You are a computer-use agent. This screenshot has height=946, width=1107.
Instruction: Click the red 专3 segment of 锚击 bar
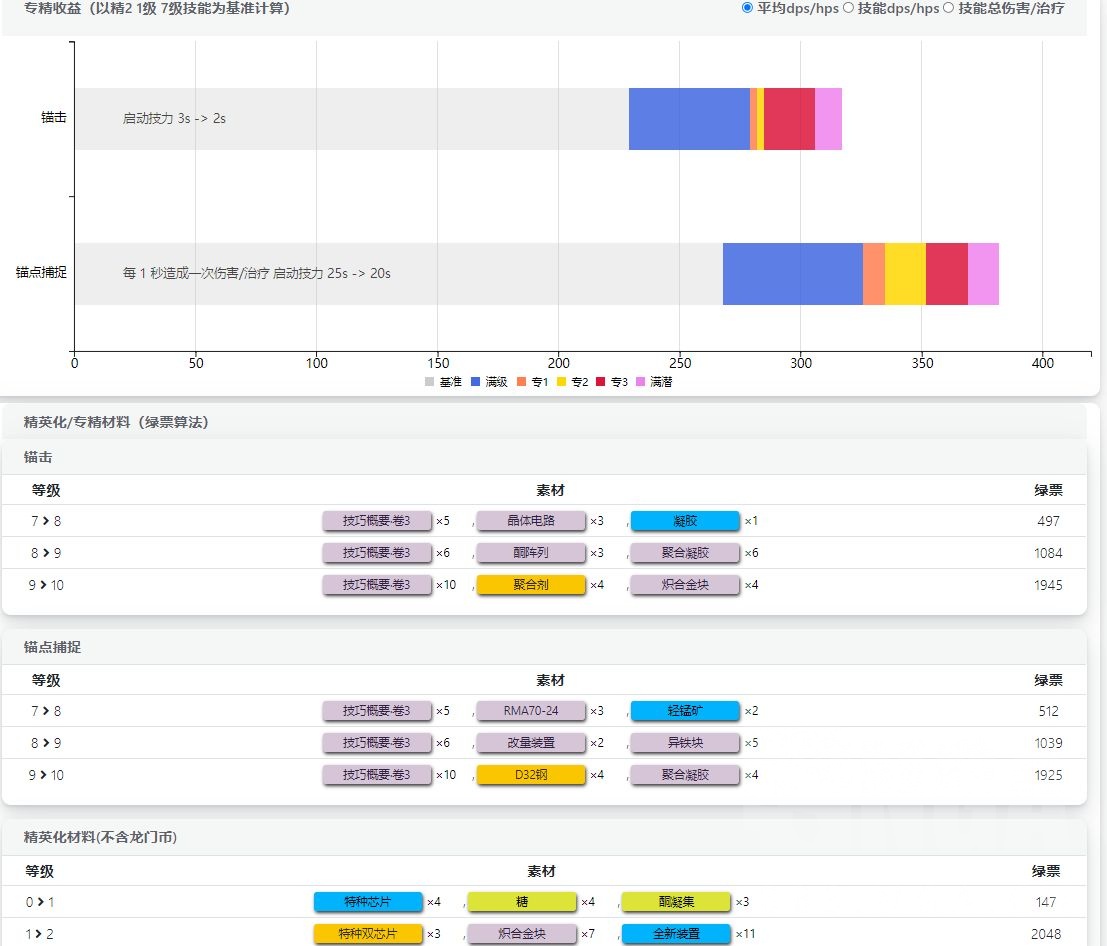pos(789,119)
